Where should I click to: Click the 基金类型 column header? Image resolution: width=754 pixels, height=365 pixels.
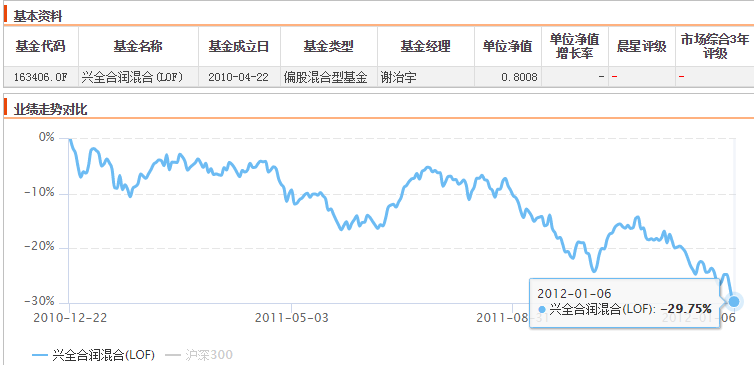click(329, 46)
